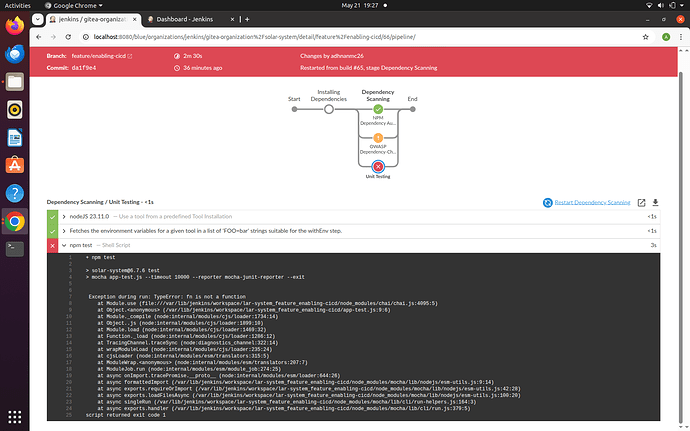Open Ubuntu Software store in the dock
The height and width of the screenshot is (431, 690).
pos(15,166)
